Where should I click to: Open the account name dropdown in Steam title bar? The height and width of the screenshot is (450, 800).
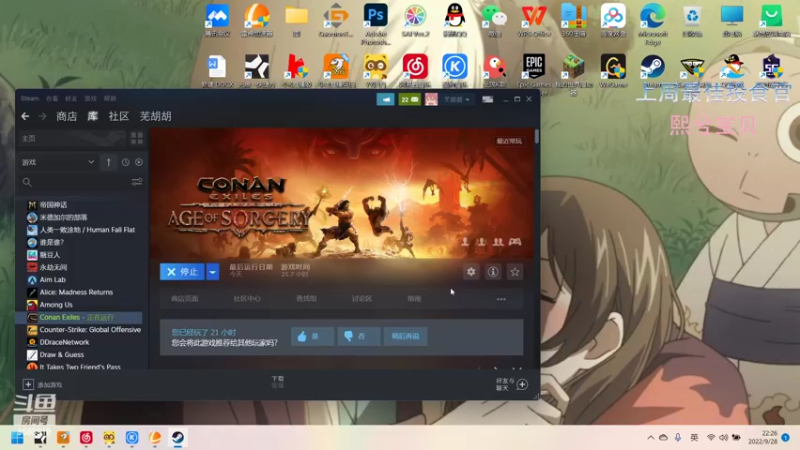click(x=456, y=99)
